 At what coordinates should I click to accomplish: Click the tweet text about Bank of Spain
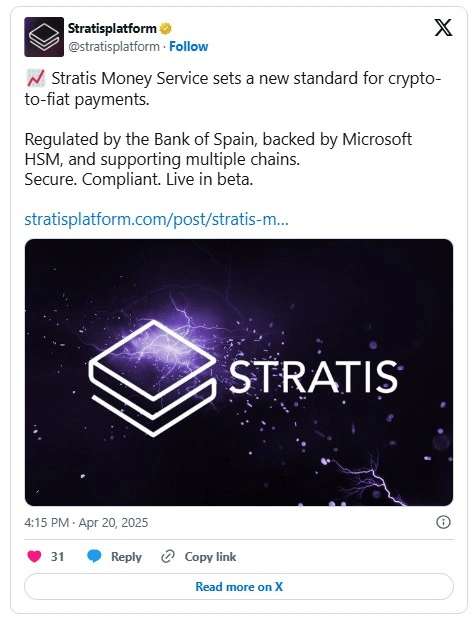point(218,159)
